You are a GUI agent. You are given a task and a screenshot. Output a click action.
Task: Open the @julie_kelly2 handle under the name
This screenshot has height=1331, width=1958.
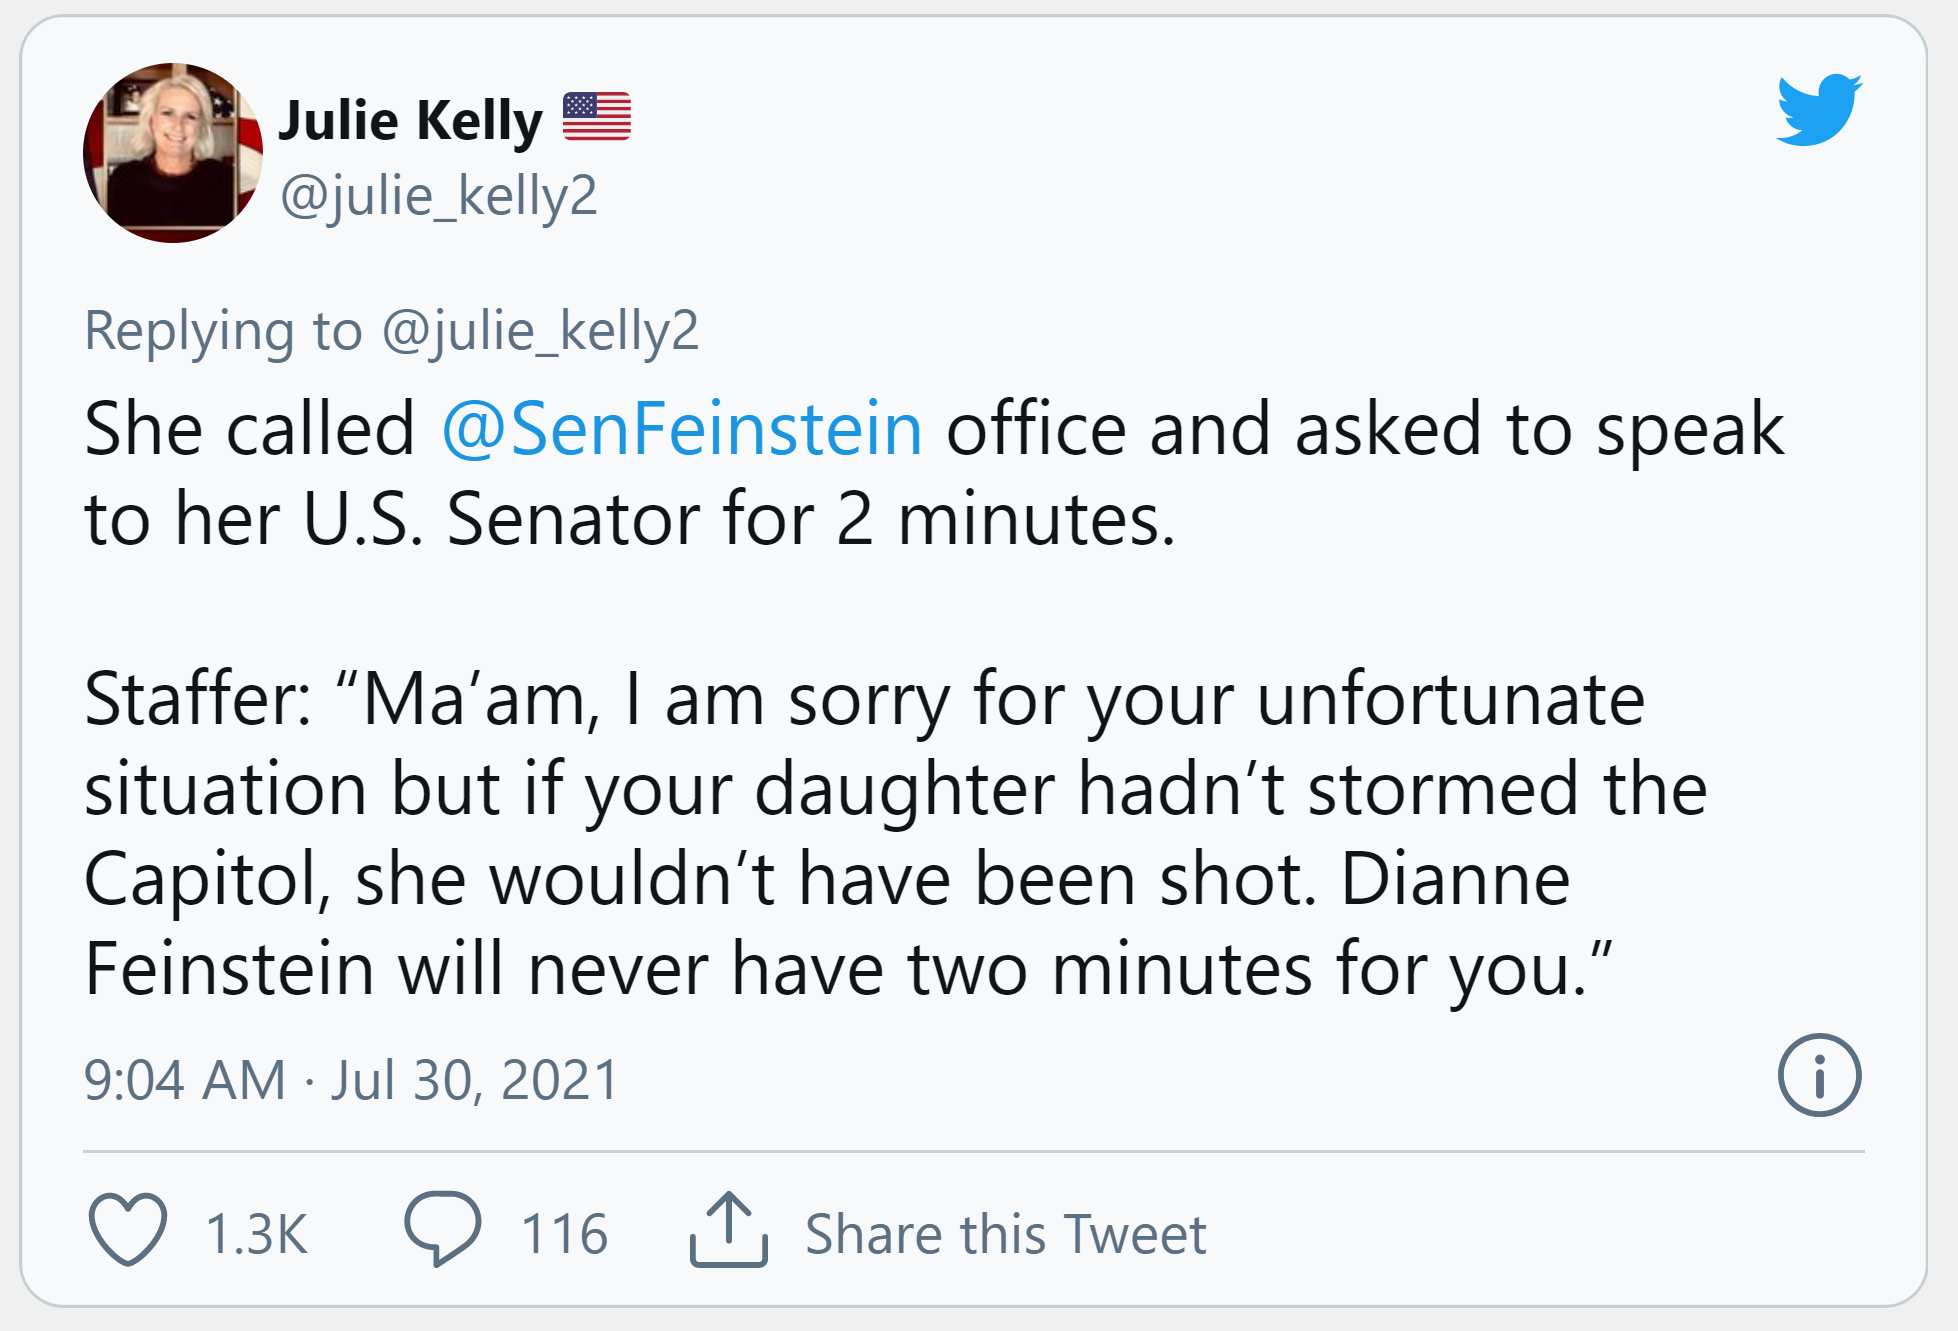[438, 195]
